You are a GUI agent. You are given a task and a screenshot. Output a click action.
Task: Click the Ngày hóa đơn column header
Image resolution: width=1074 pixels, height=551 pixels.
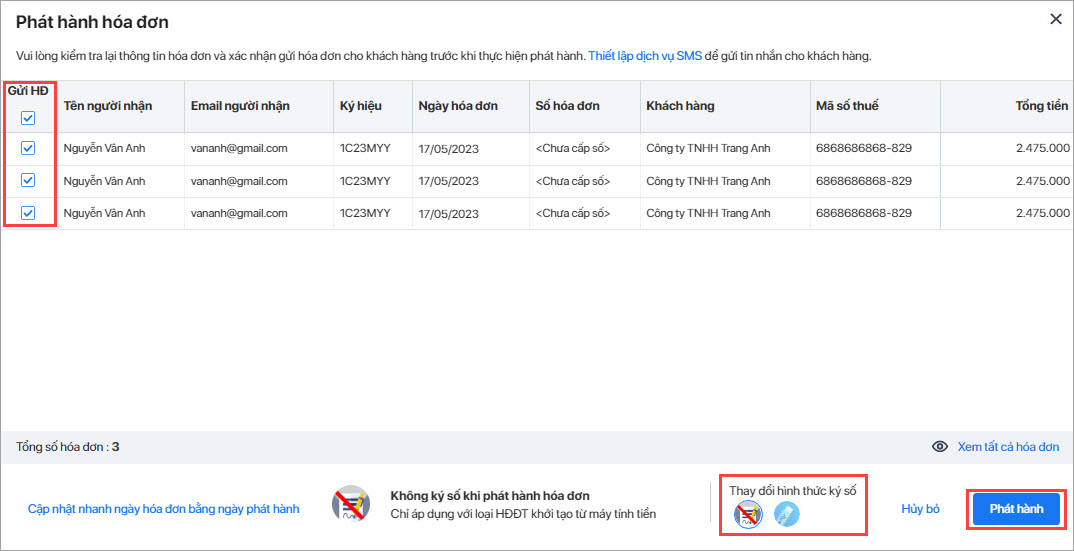[458, 106]
